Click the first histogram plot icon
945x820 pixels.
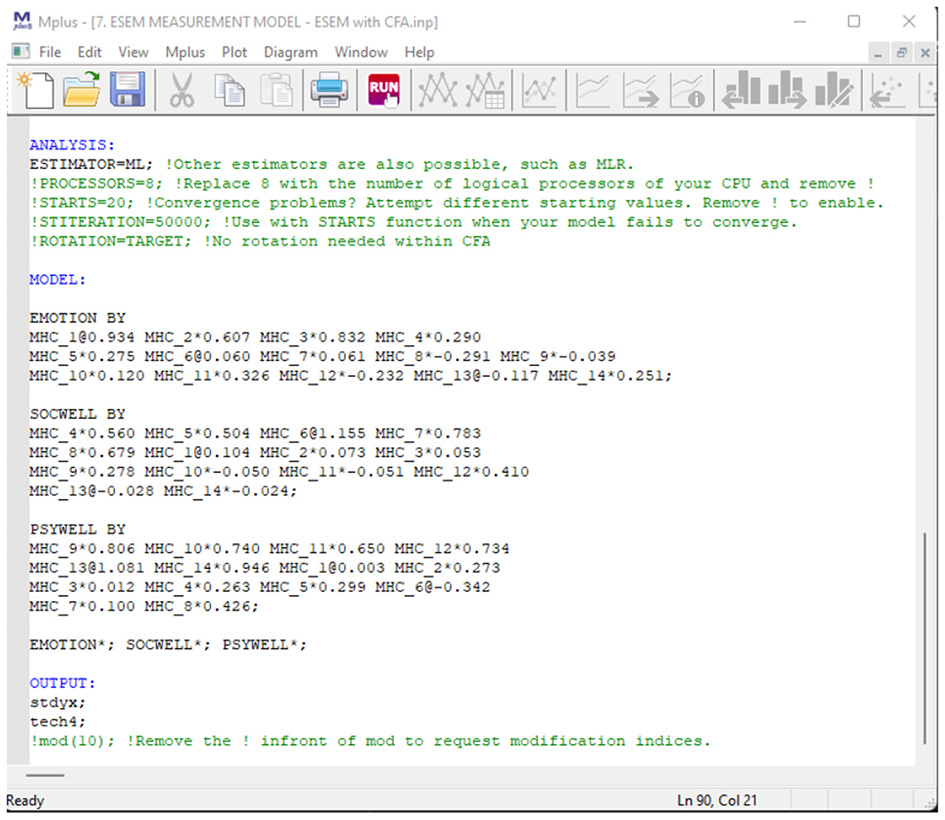[x=740, y=92]
